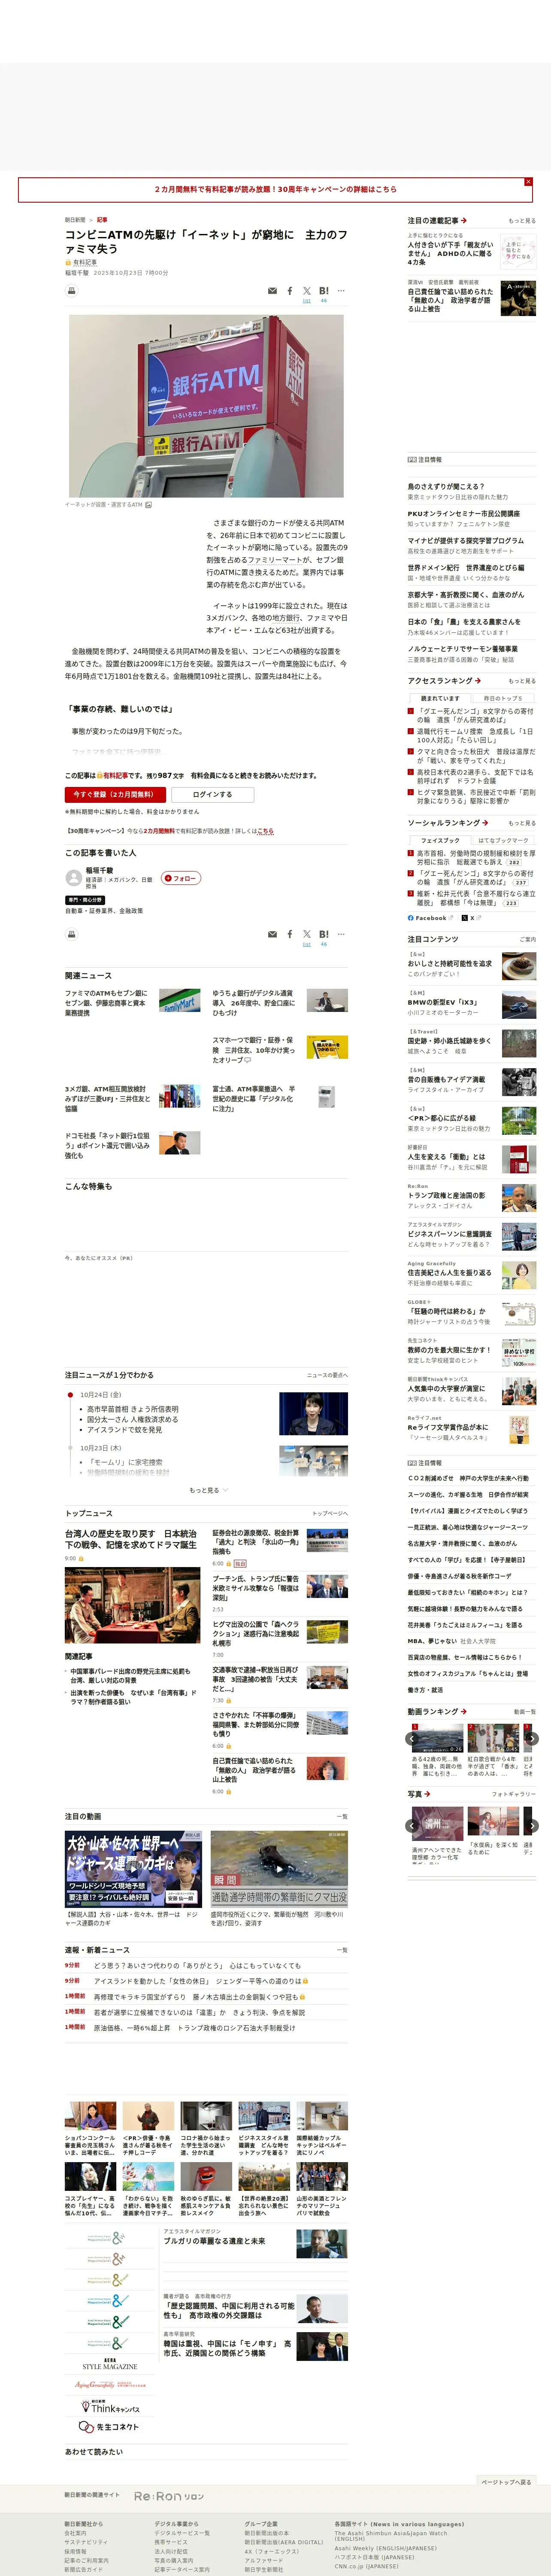Open Facebook page link under social ranking

point(430,917)
